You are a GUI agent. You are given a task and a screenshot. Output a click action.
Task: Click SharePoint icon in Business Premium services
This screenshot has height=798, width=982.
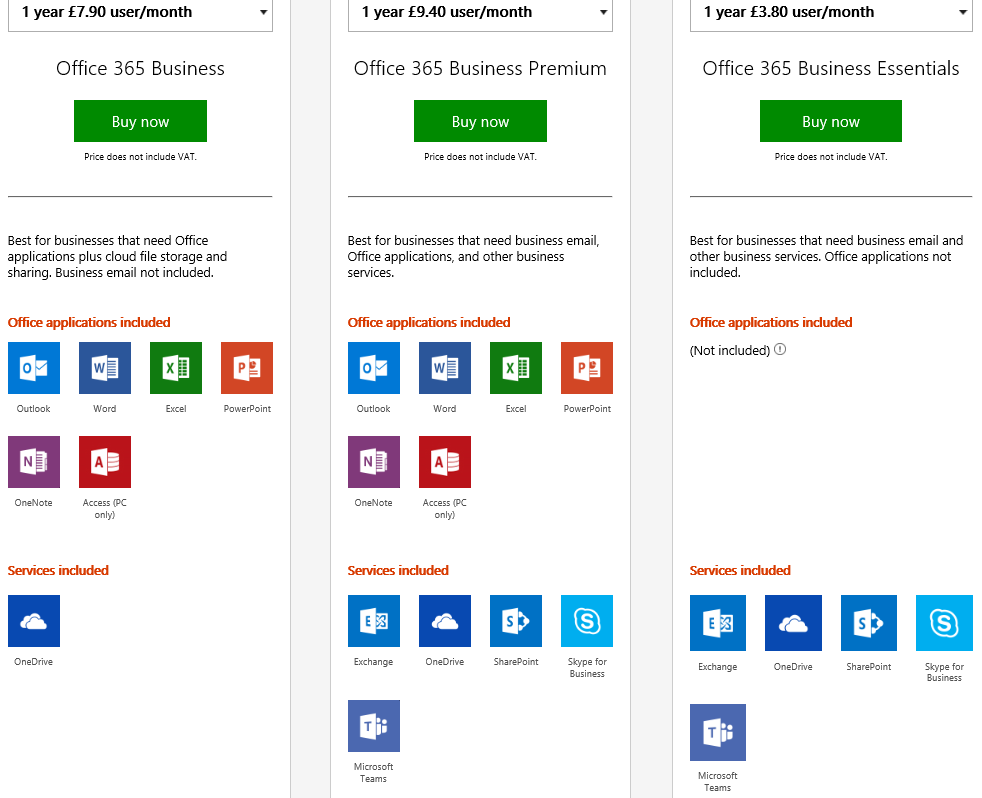click(516, 621)
